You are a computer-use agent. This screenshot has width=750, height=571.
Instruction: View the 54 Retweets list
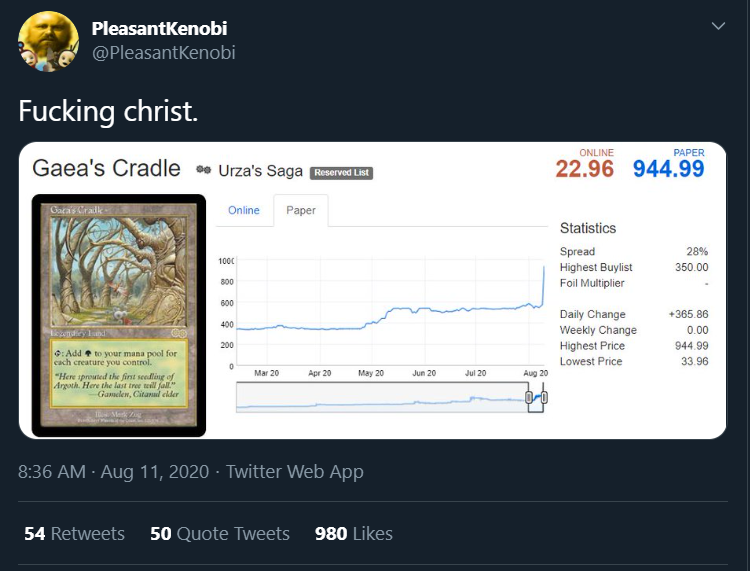click(74, 533)
